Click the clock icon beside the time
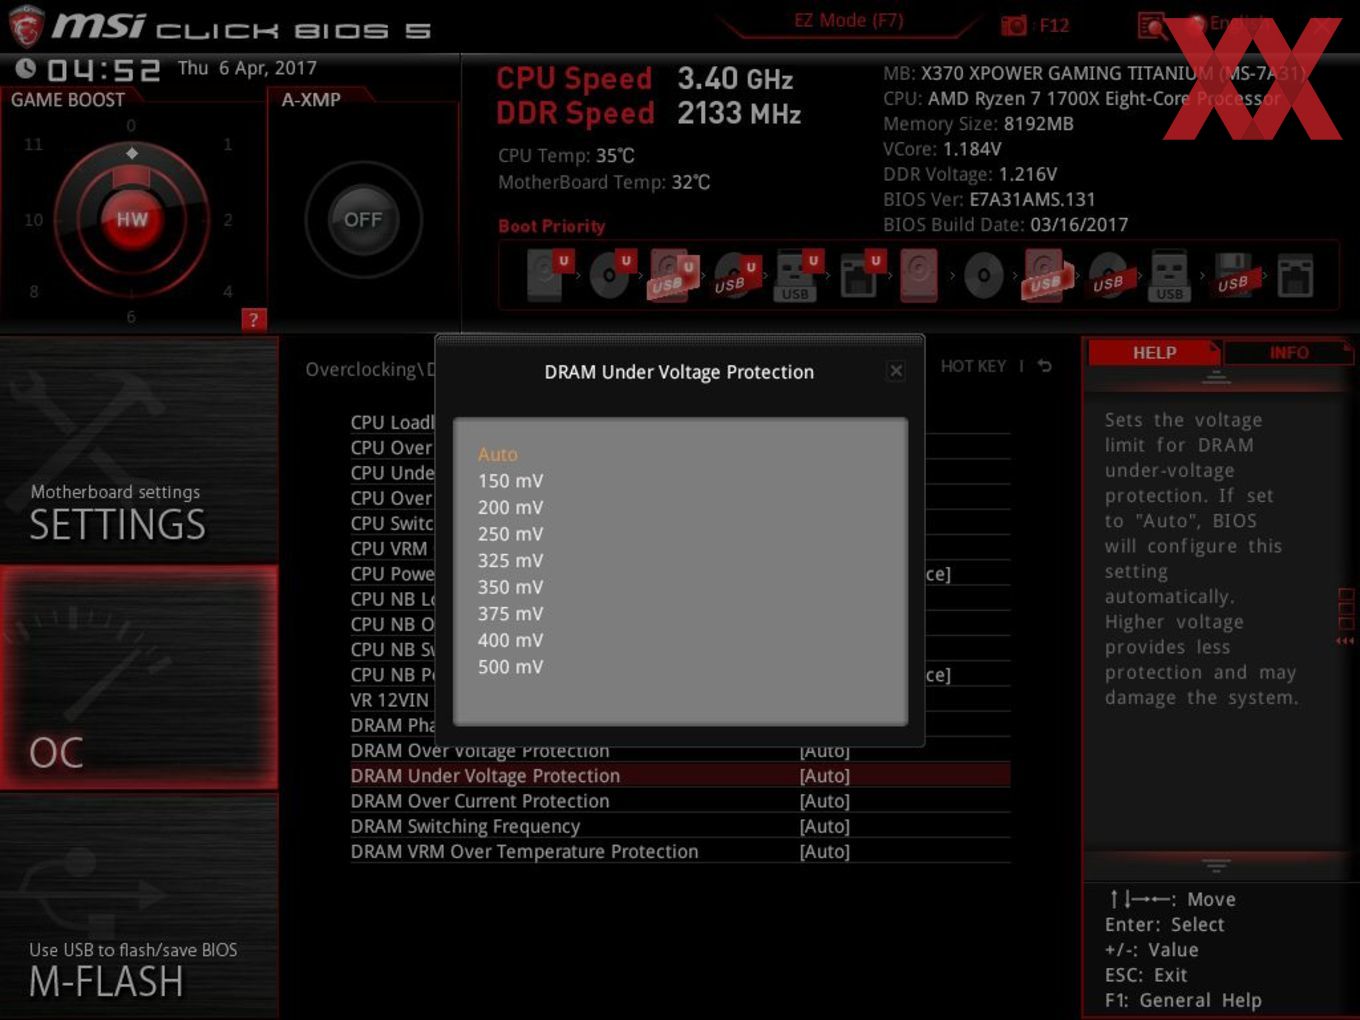Viewport: 1360px width, 1020px height. coord(26,68)
